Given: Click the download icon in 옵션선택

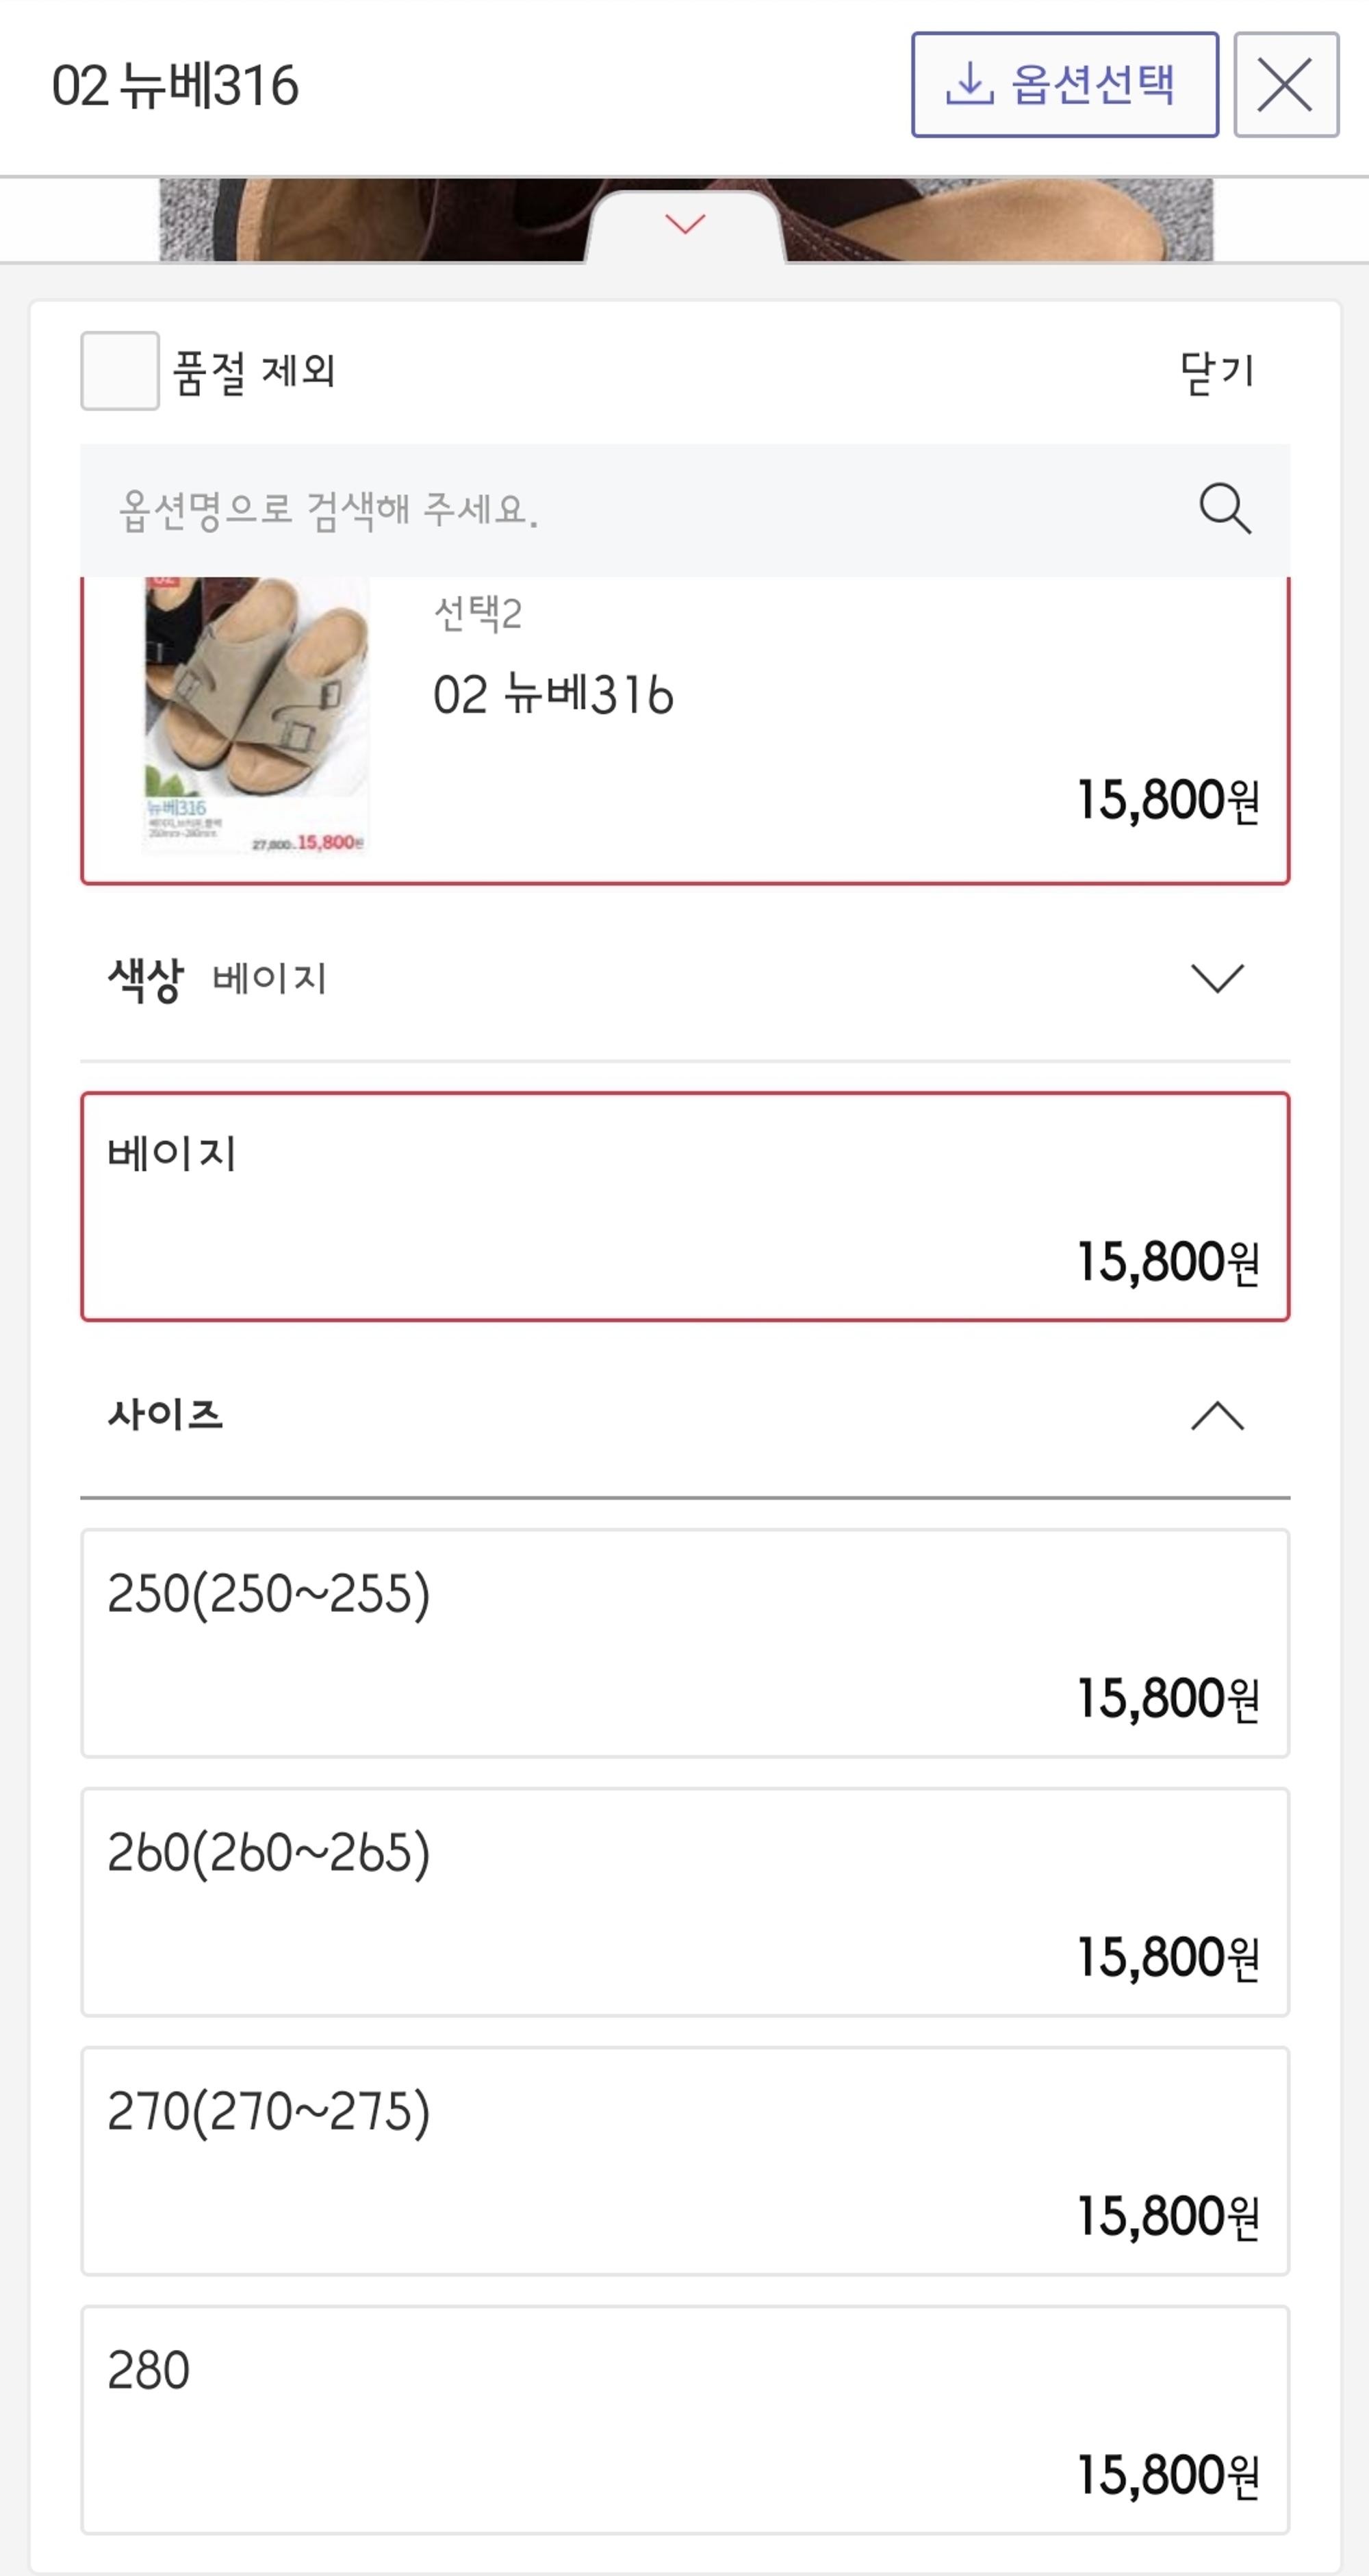Looking at the screenshot, I should [x=968, y=85].
